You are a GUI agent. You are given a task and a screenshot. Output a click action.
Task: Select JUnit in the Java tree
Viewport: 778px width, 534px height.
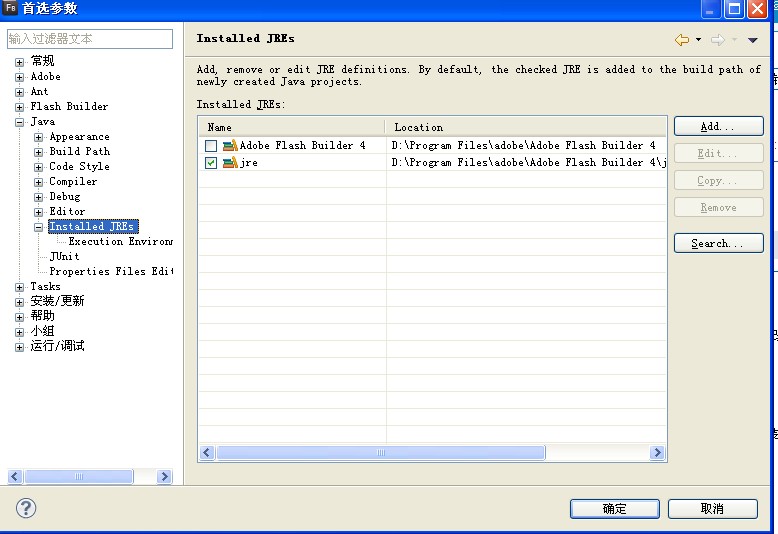(x=65, y=256)
